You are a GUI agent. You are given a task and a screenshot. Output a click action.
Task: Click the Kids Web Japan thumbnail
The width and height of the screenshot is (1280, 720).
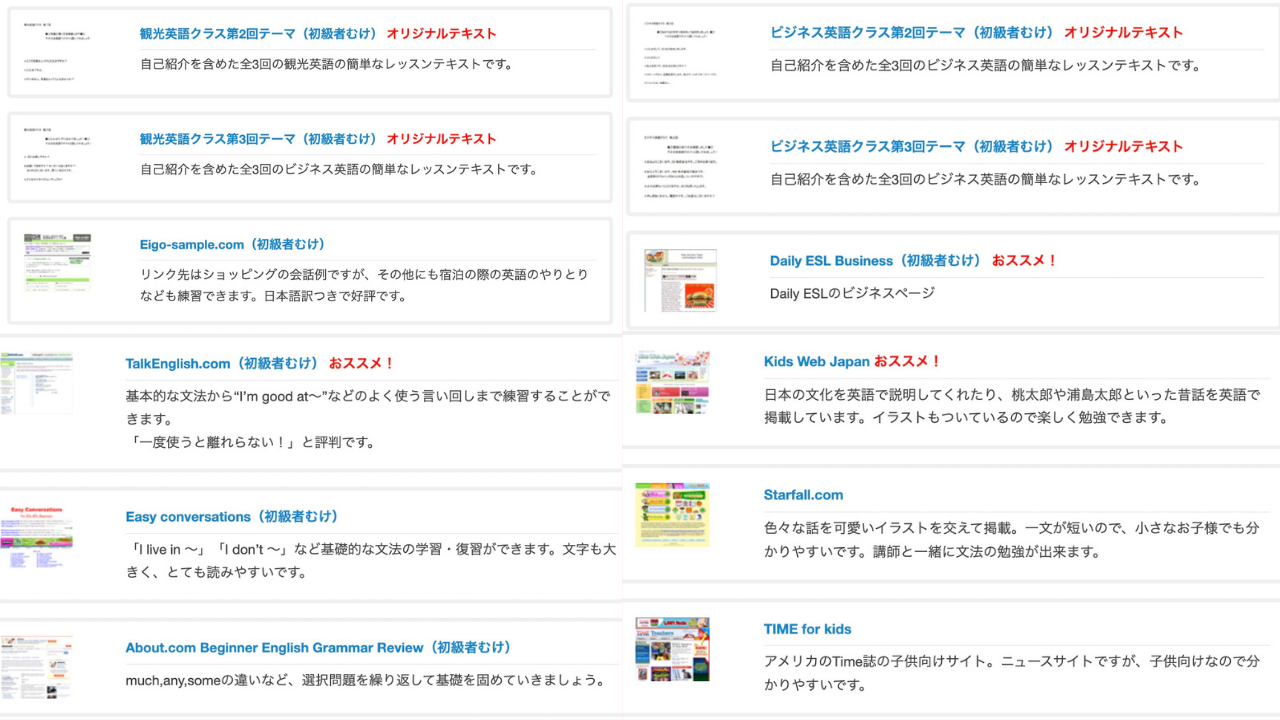point(672,382)
